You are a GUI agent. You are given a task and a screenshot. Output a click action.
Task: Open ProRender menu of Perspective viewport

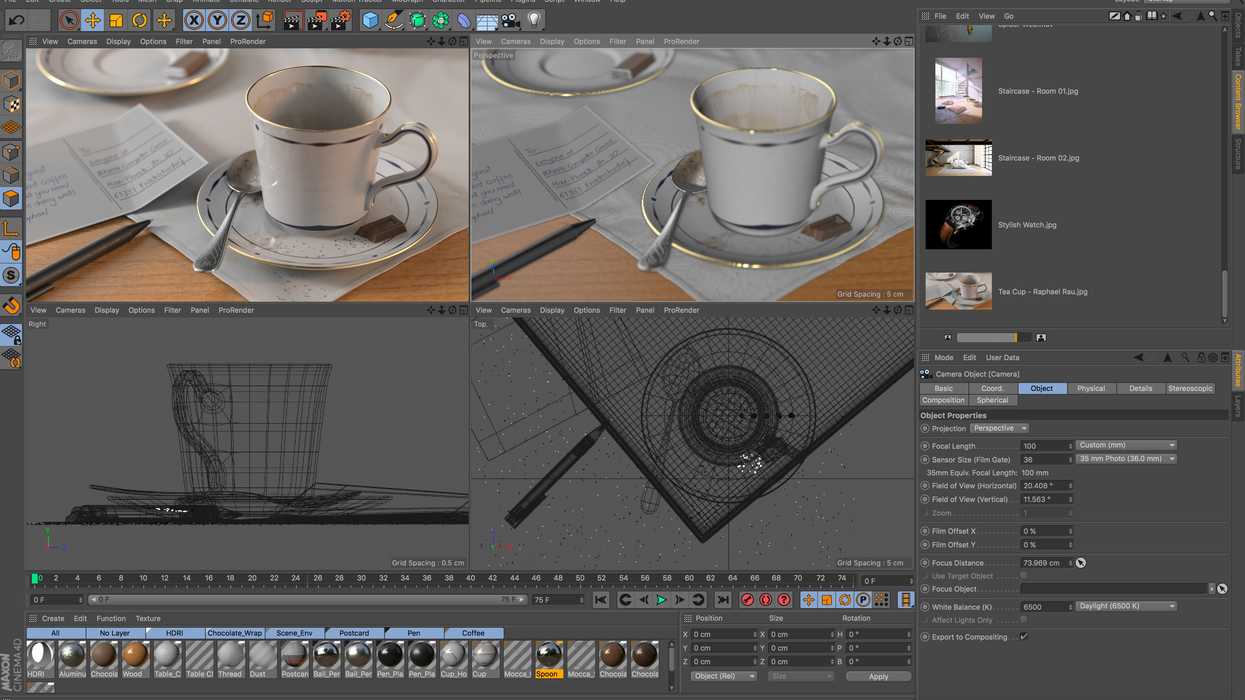681,41
